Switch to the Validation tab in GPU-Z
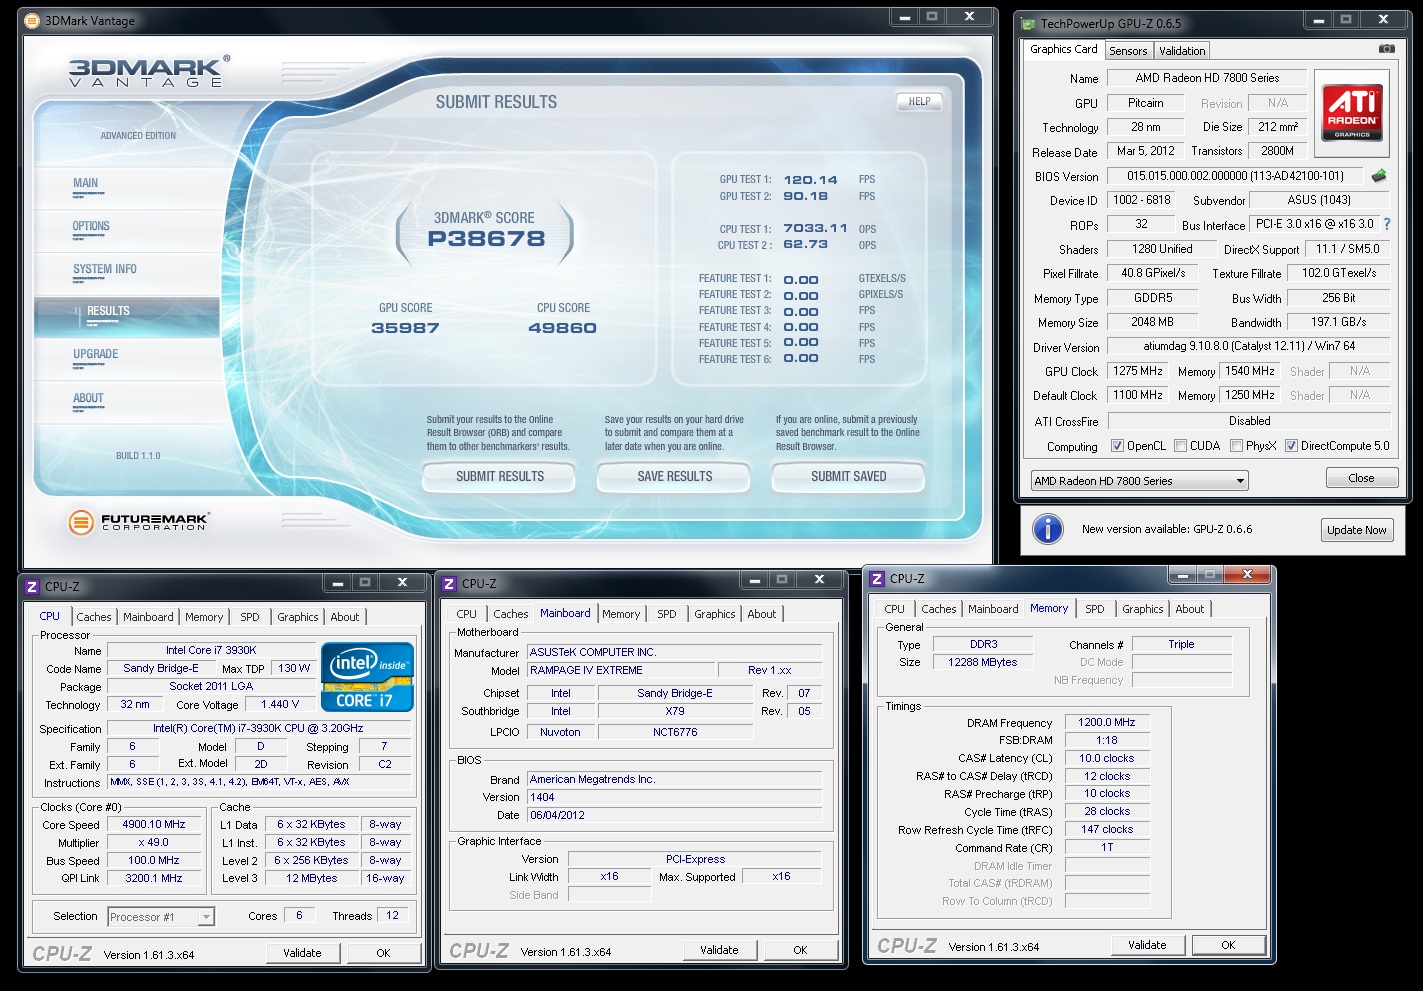Image resolution: width=1423 pixels, height=991 pixels. [1182, 51]
